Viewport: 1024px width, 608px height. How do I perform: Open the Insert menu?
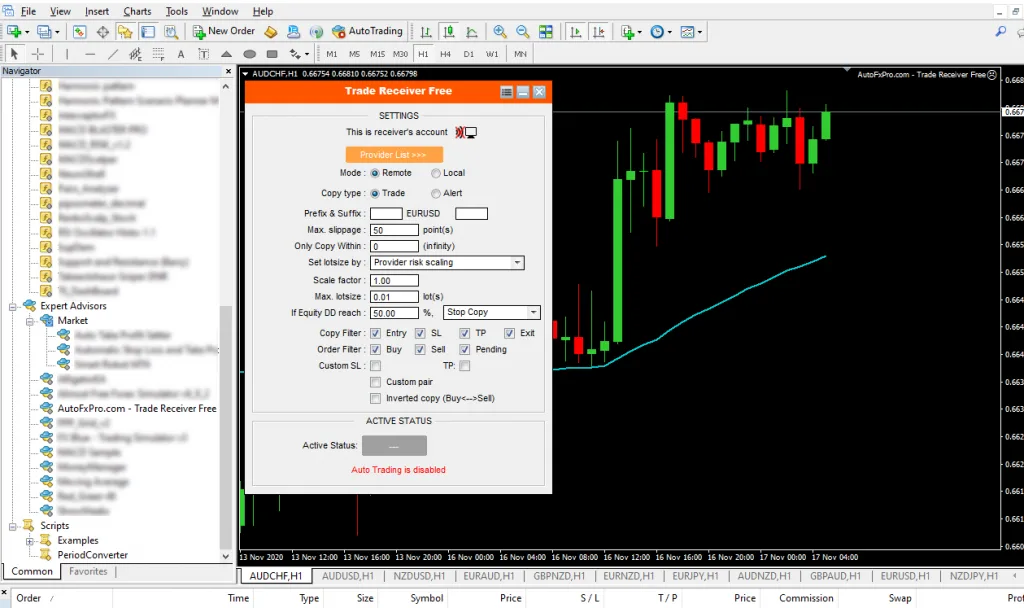pyautogui.click(x=97, y=11)
